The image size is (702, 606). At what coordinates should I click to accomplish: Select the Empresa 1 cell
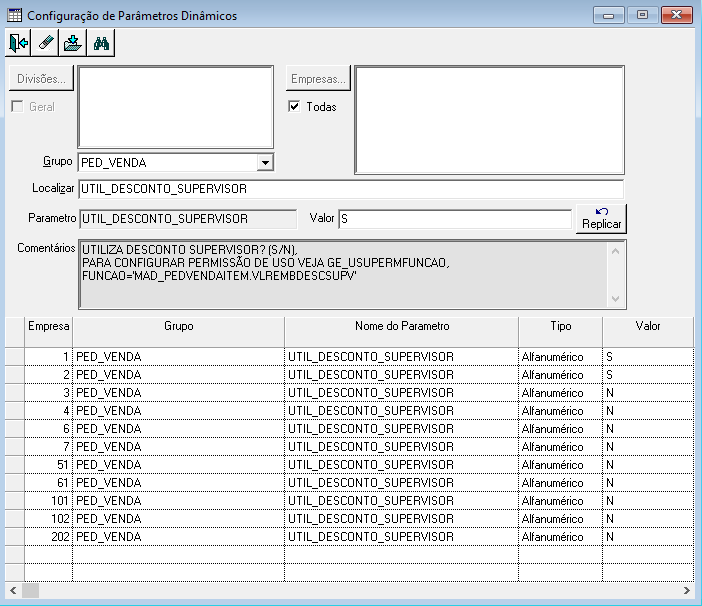pos(48,357)
